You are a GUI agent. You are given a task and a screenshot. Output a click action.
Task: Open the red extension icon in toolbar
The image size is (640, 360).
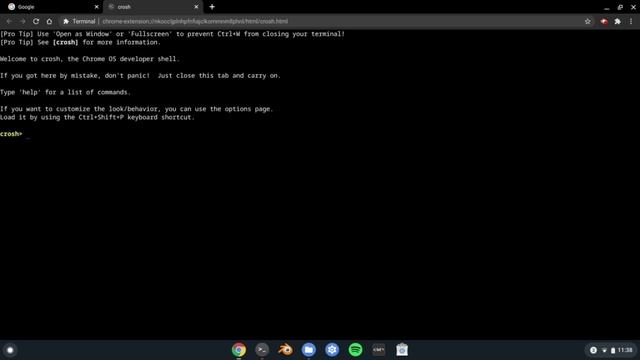click(604, 21)
